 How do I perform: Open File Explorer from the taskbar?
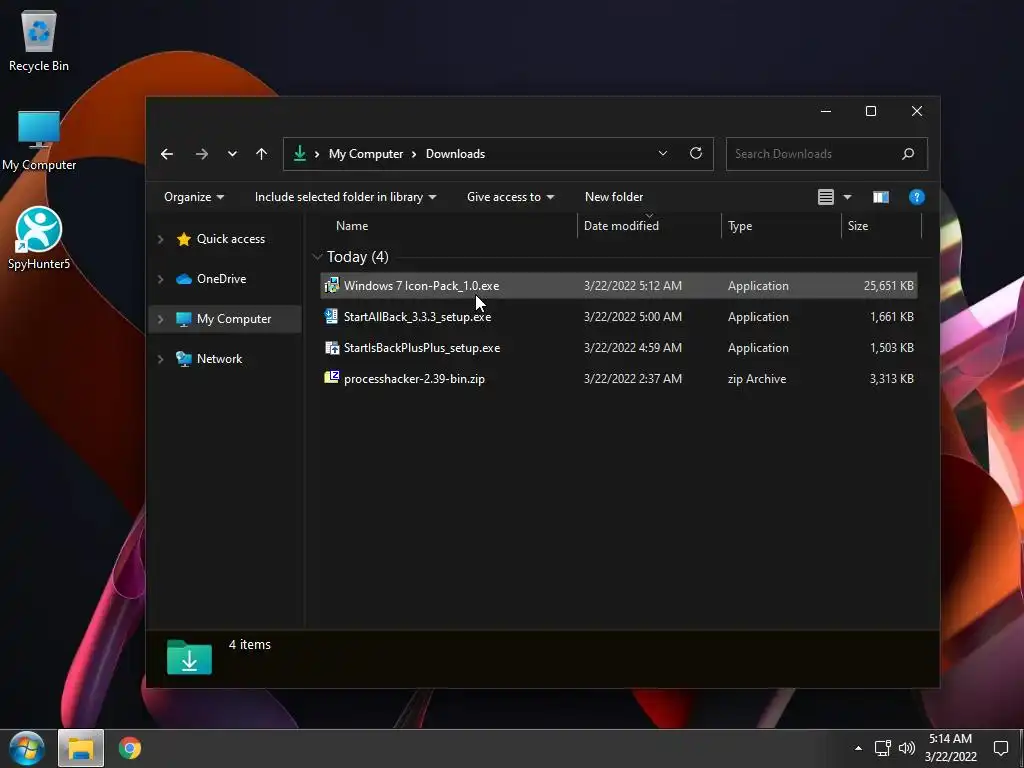(81, 748)
